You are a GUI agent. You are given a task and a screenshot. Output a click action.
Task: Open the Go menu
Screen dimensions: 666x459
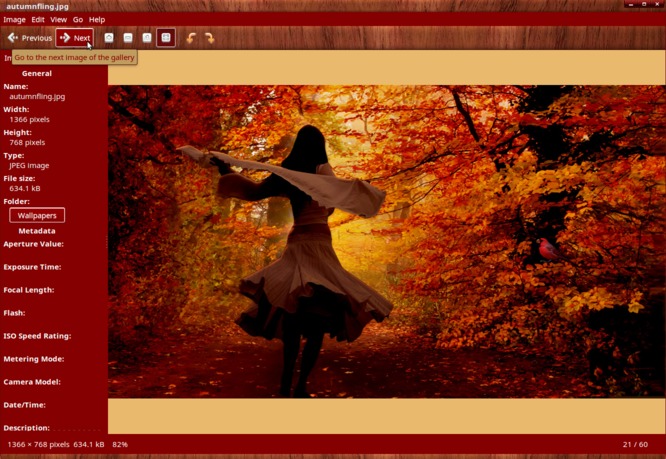pyautogui.click(x=78, y=20)
